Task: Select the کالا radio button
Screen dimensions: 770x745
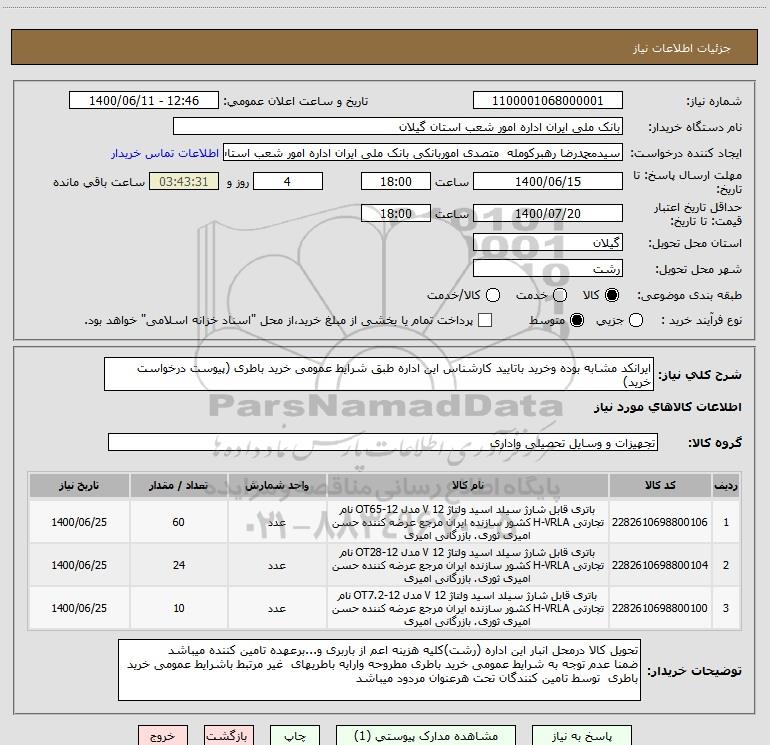Action: pos(612,295)
